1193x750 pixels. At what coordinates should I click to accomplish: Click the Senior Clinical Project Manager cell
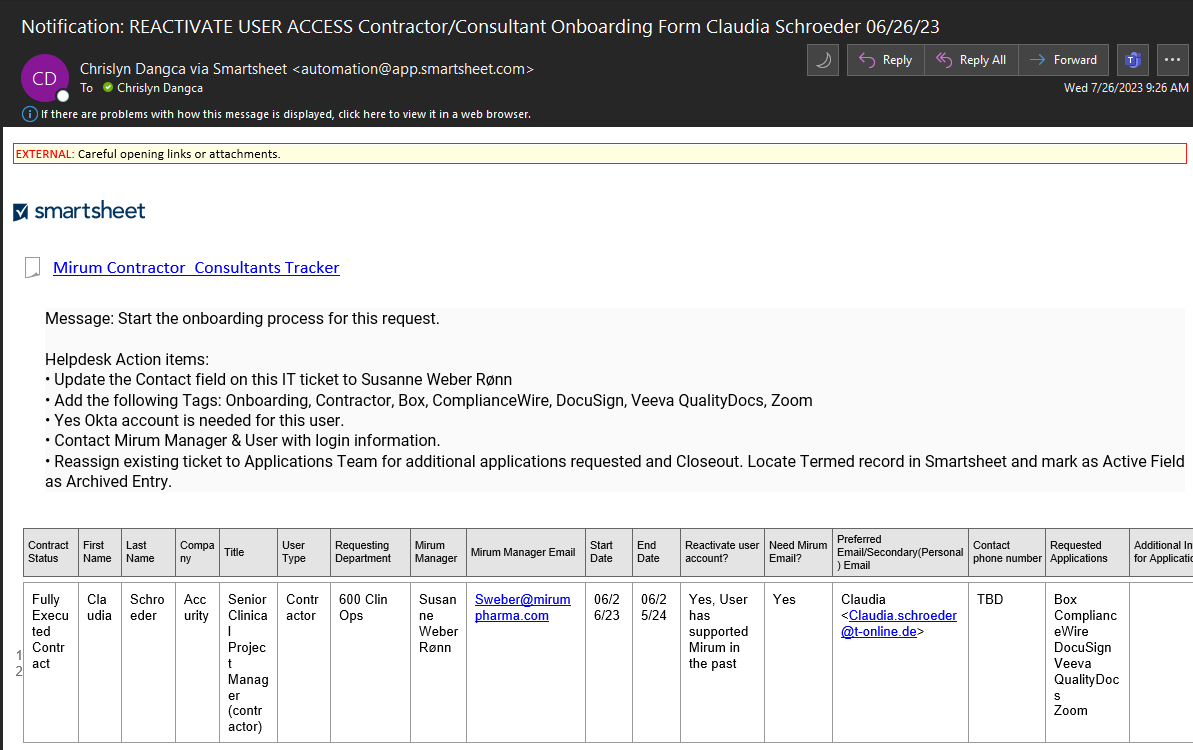click(x=248, y=662)
